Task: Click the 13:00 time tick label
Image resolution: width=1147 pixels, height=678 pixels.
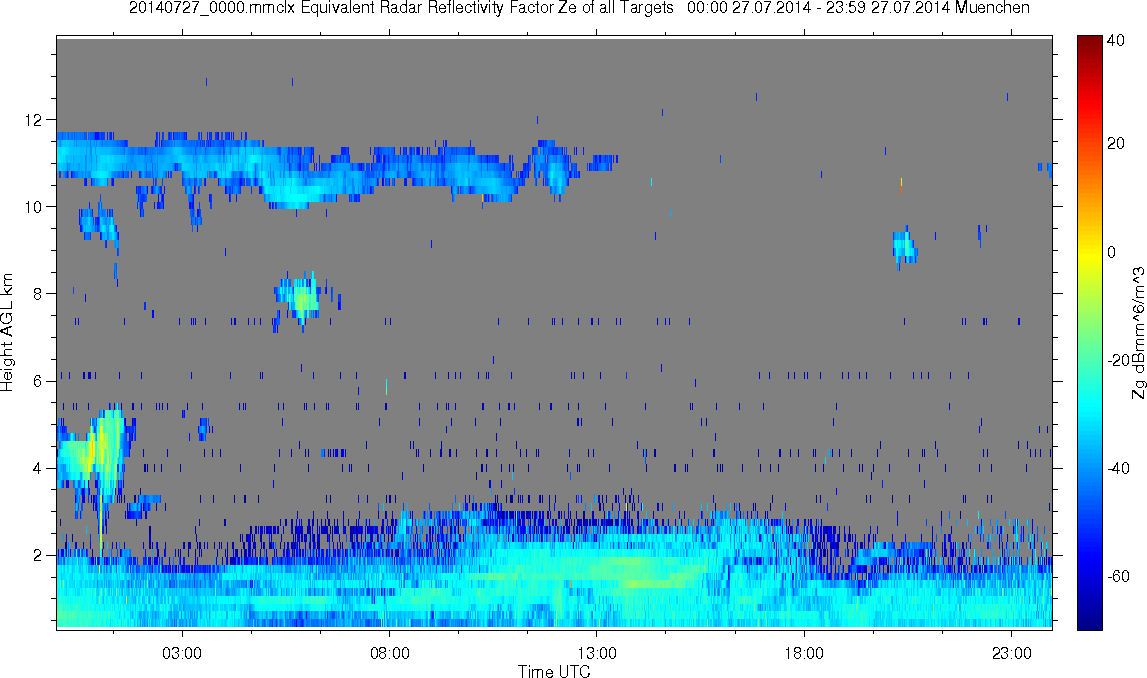Action: [596, 652]
